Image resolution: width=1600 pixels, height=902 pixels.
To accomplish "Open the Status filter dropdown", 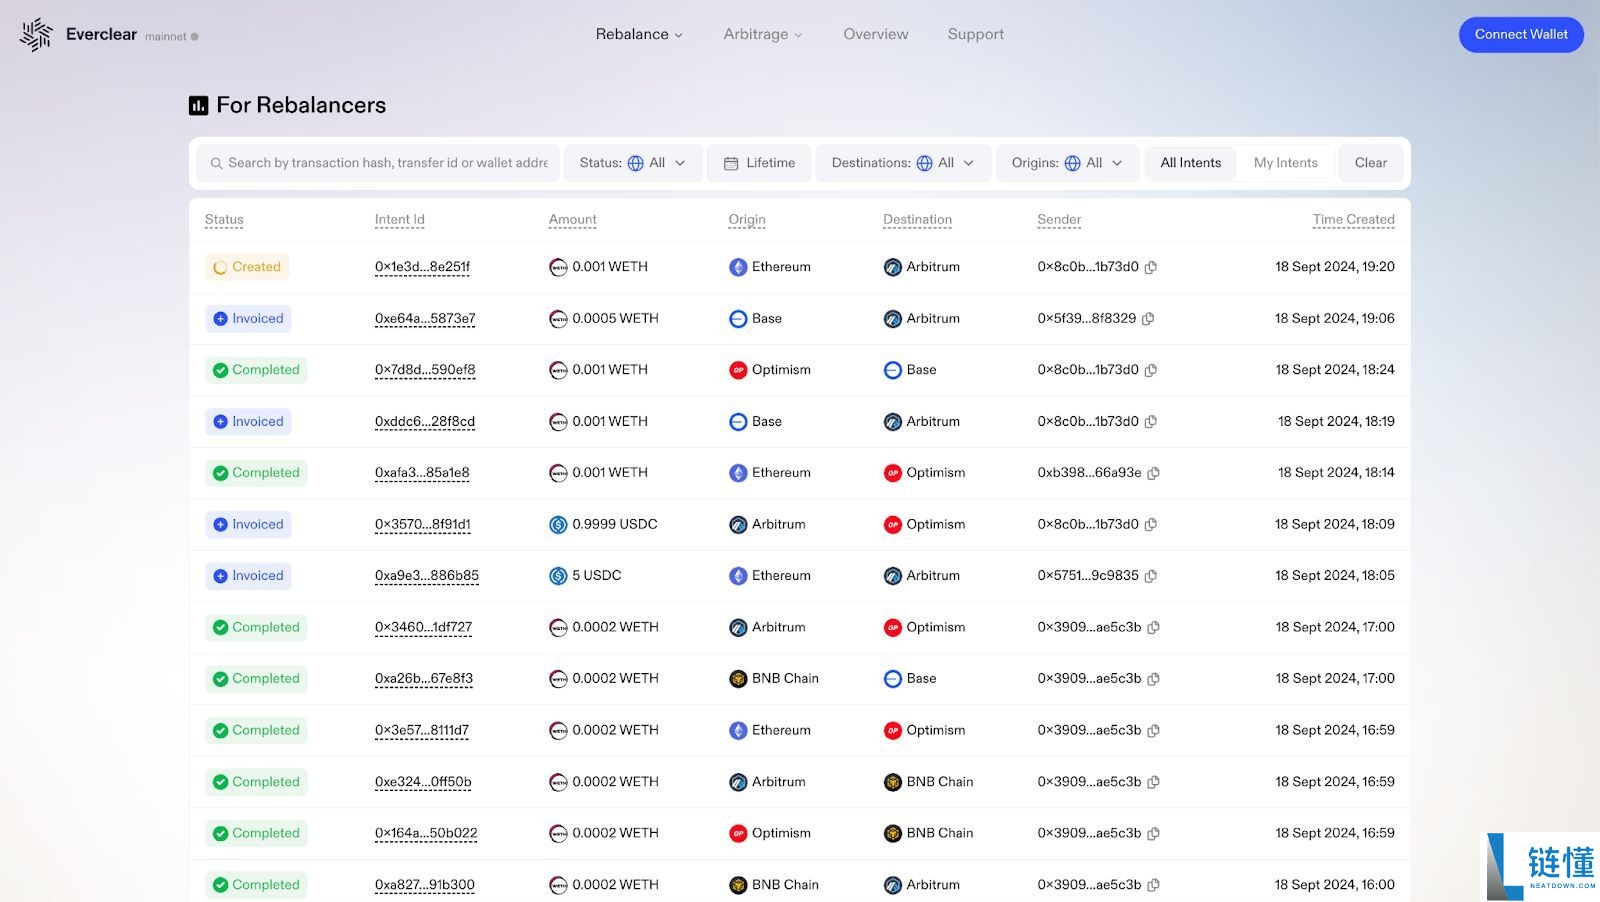I will (633, 163).
